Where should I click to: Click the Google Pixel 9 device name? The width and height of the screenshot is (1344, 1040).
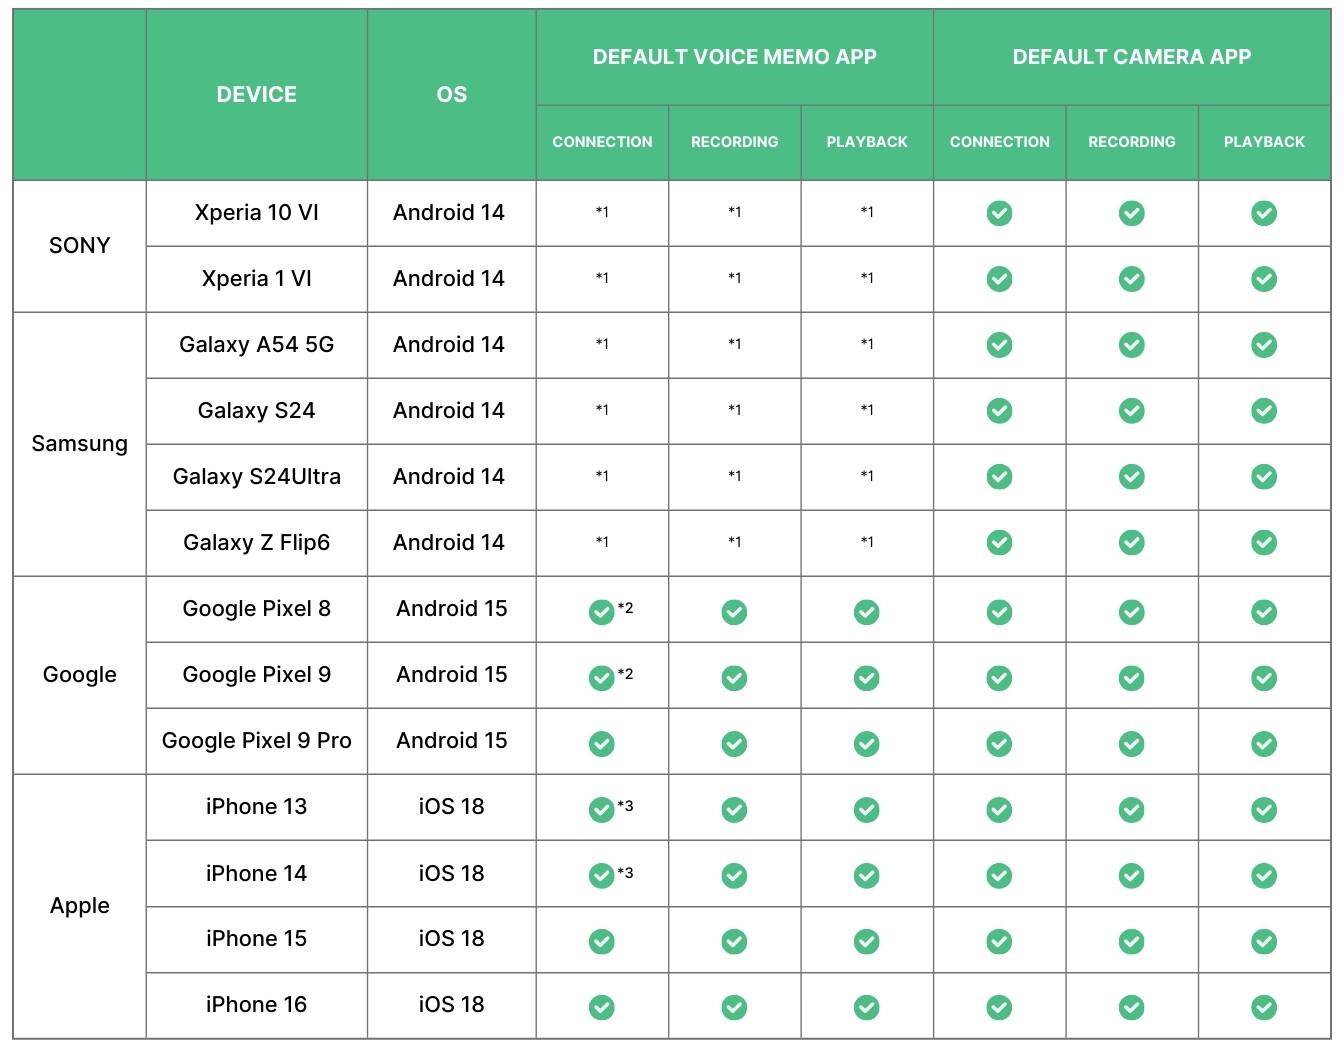click(256, 675)
